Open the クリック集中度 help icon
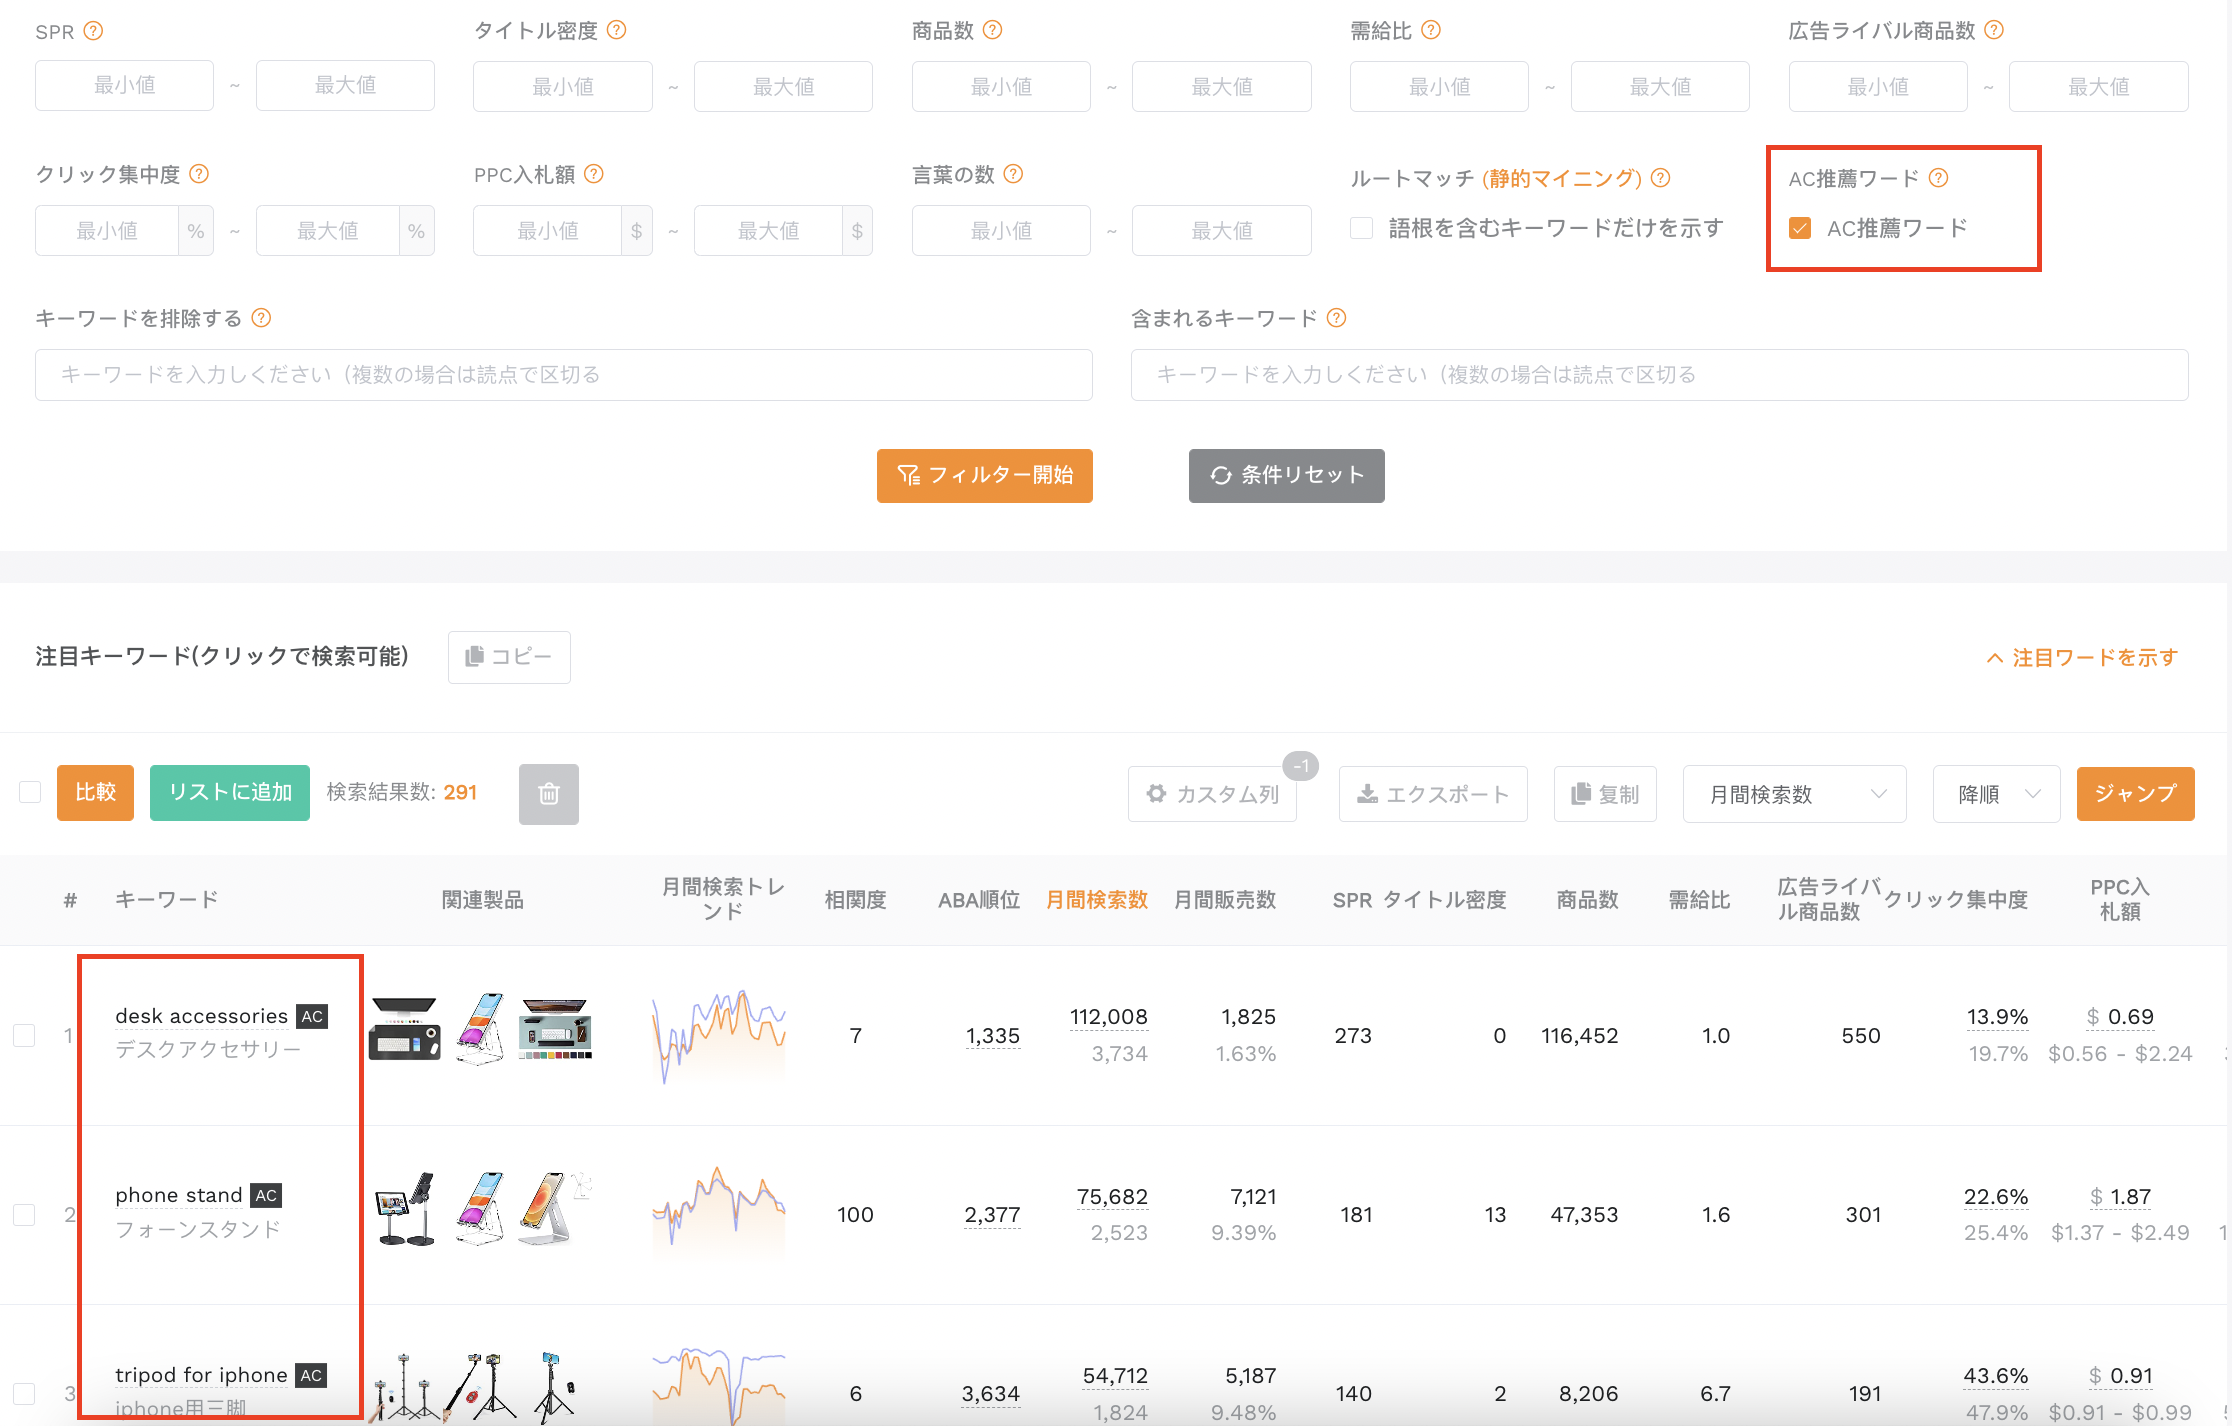2232x1426 pixels. point(199,174)
